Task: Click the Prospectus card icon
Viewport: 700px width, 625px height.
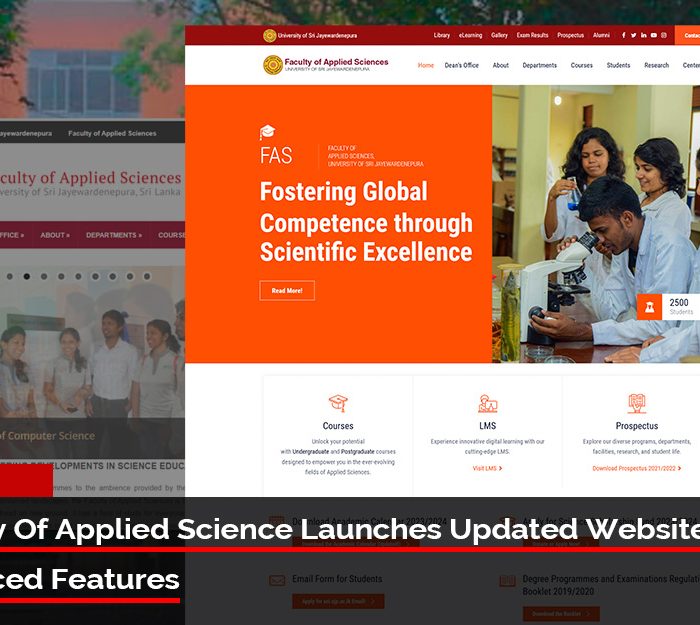Action: tap(637, 404)
